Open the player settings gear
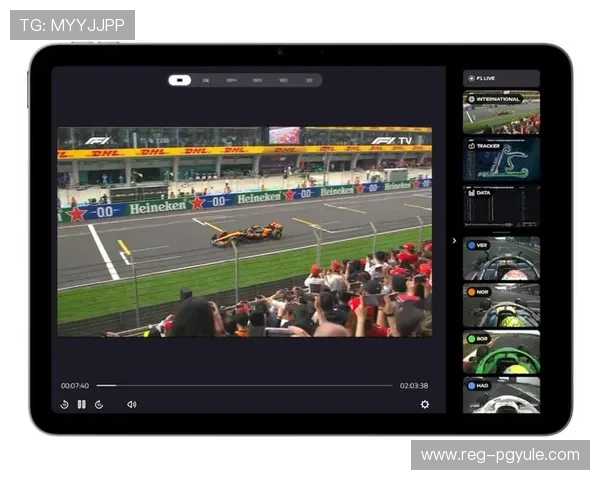Viewport: 600px width, 480px height. 425,404
